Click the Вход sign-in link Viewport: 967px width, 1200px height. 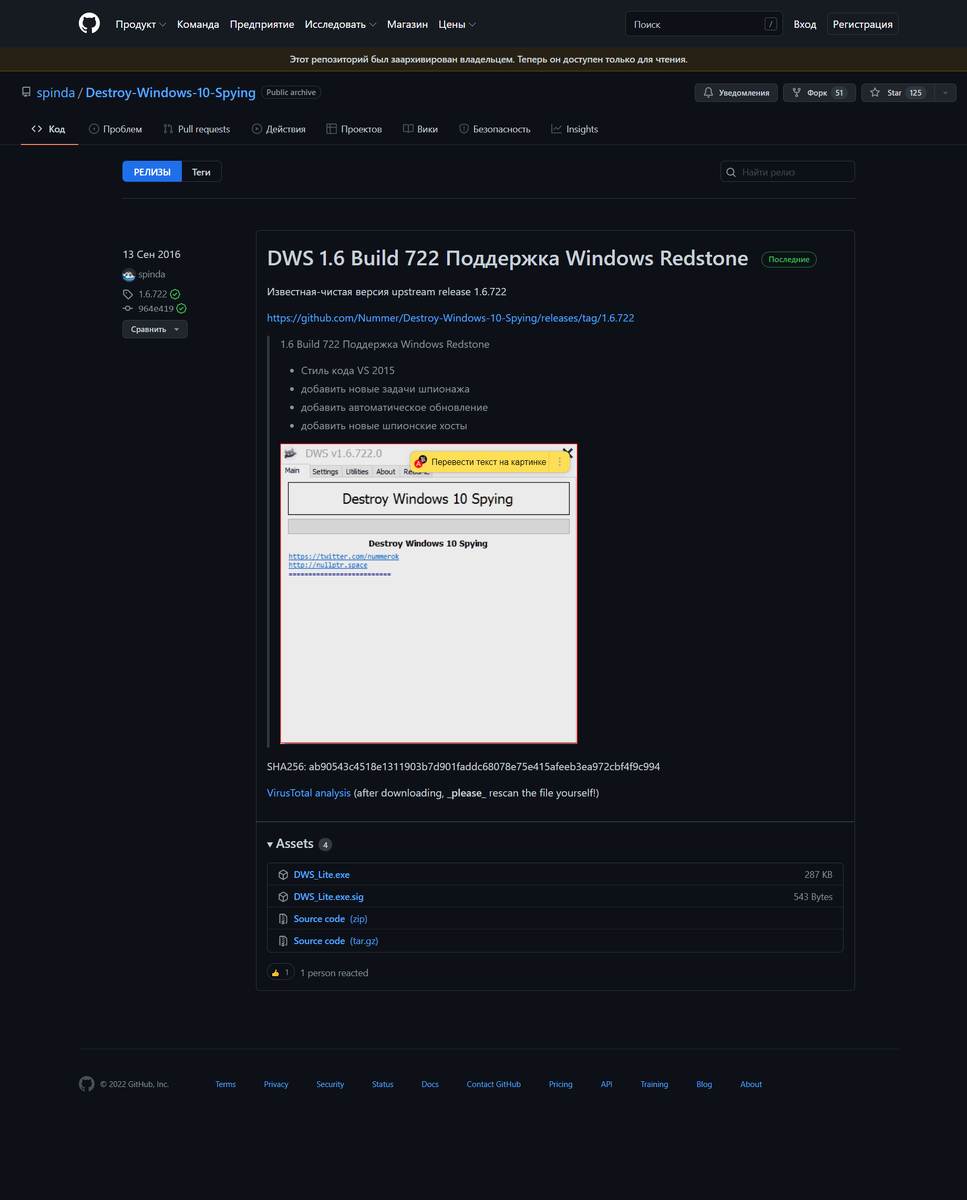pyautogui.click(x=805, y=24)
